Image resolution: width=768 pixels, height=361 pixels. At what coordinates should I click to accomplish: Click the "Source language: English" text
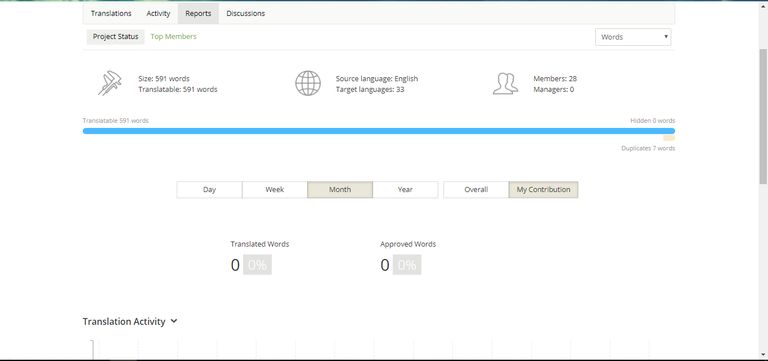click(x=377, y=78)
